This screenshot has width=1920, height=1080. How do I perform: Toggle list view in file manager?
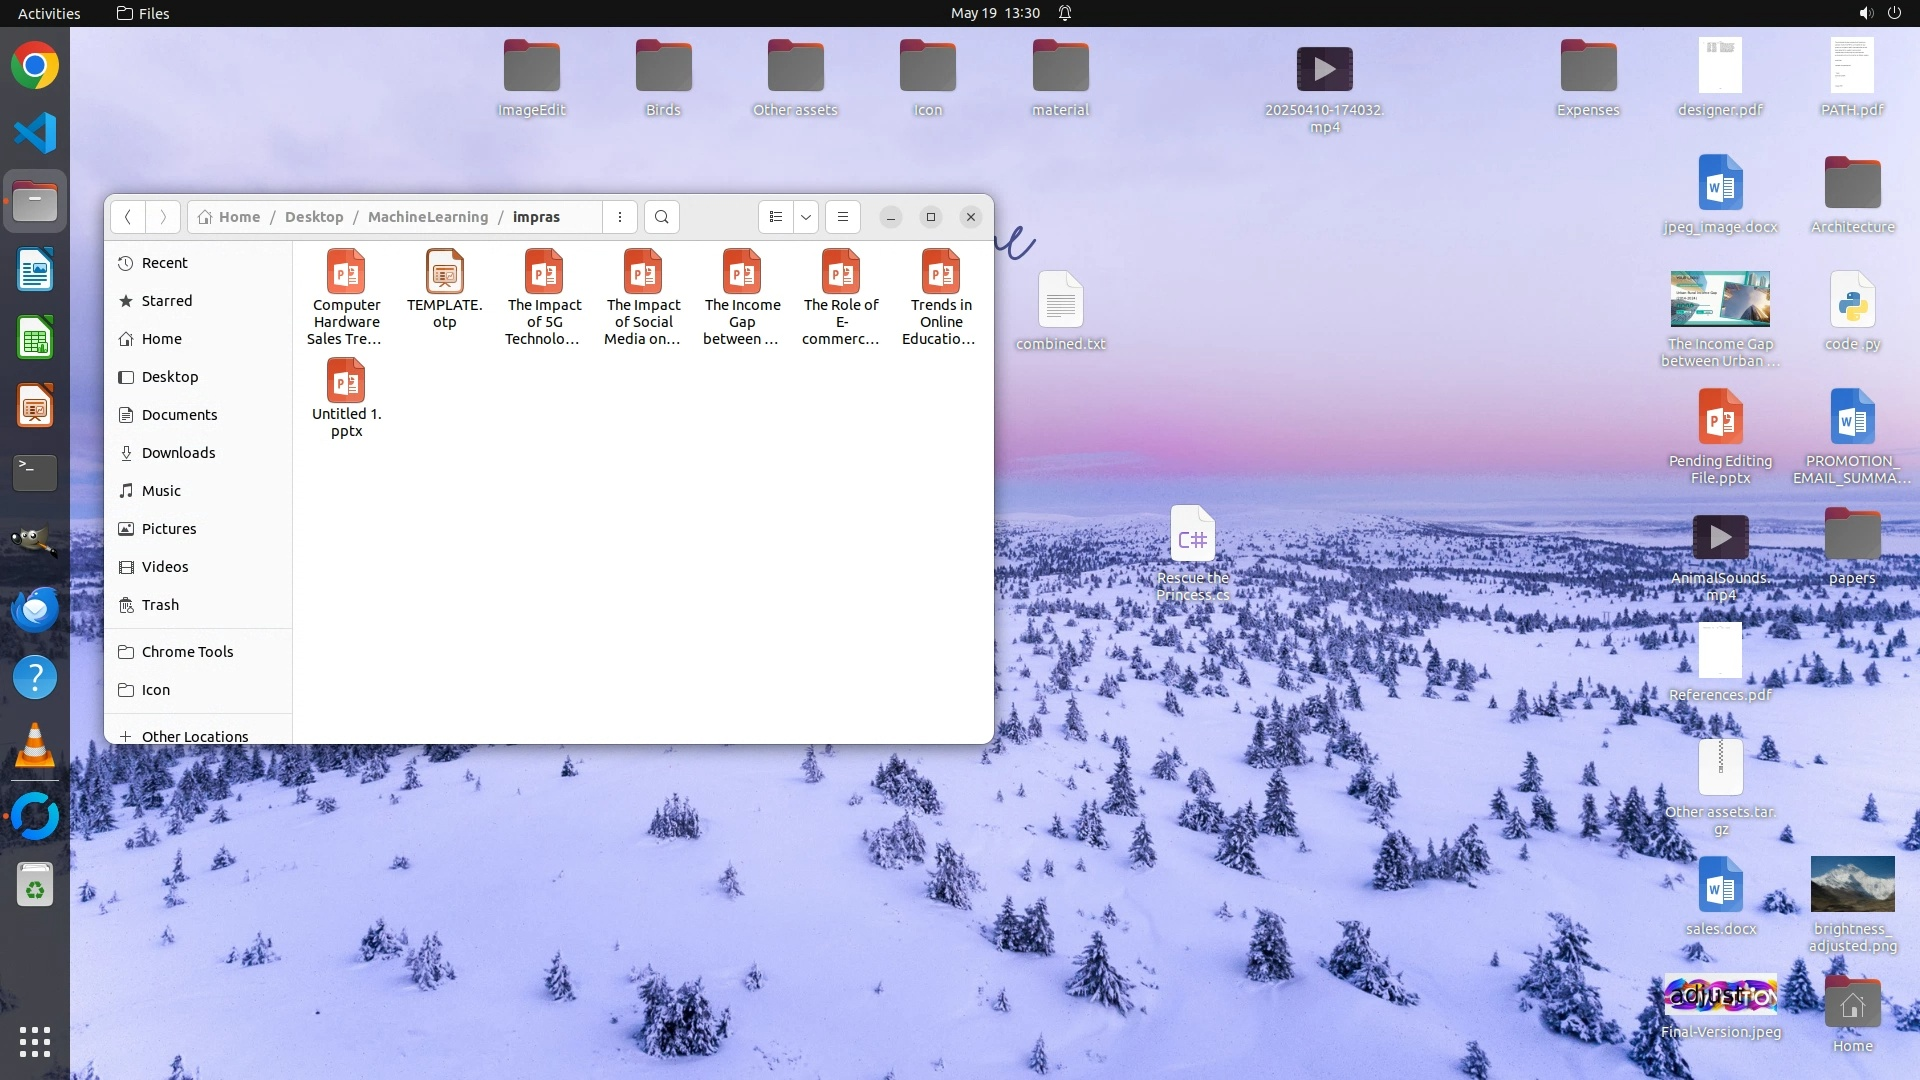pos(776,217)
